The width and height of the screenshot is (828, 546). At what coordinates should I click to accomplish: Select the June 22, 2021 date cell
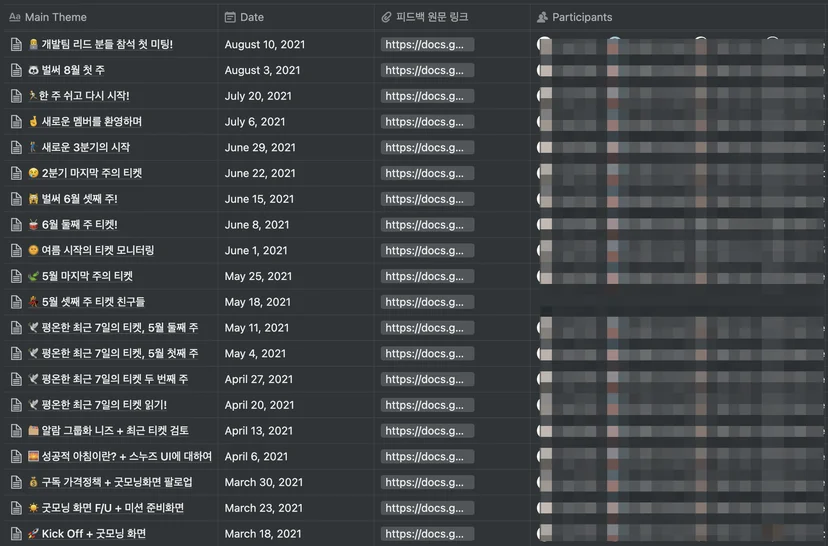pyautogui.click(x=296, y=173)
